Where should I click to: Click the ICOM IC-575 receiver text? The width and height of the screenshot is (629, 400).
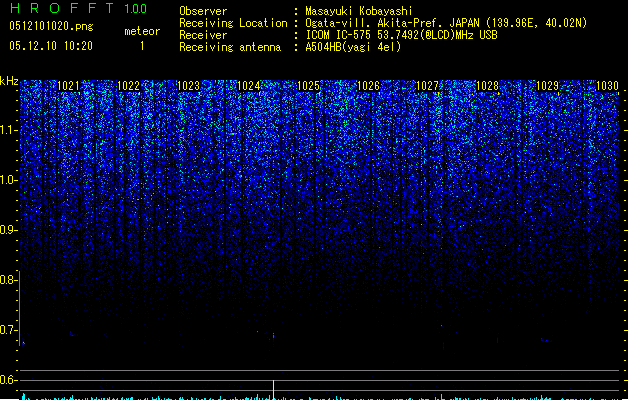pyautogui.click(x=401, y=35)
